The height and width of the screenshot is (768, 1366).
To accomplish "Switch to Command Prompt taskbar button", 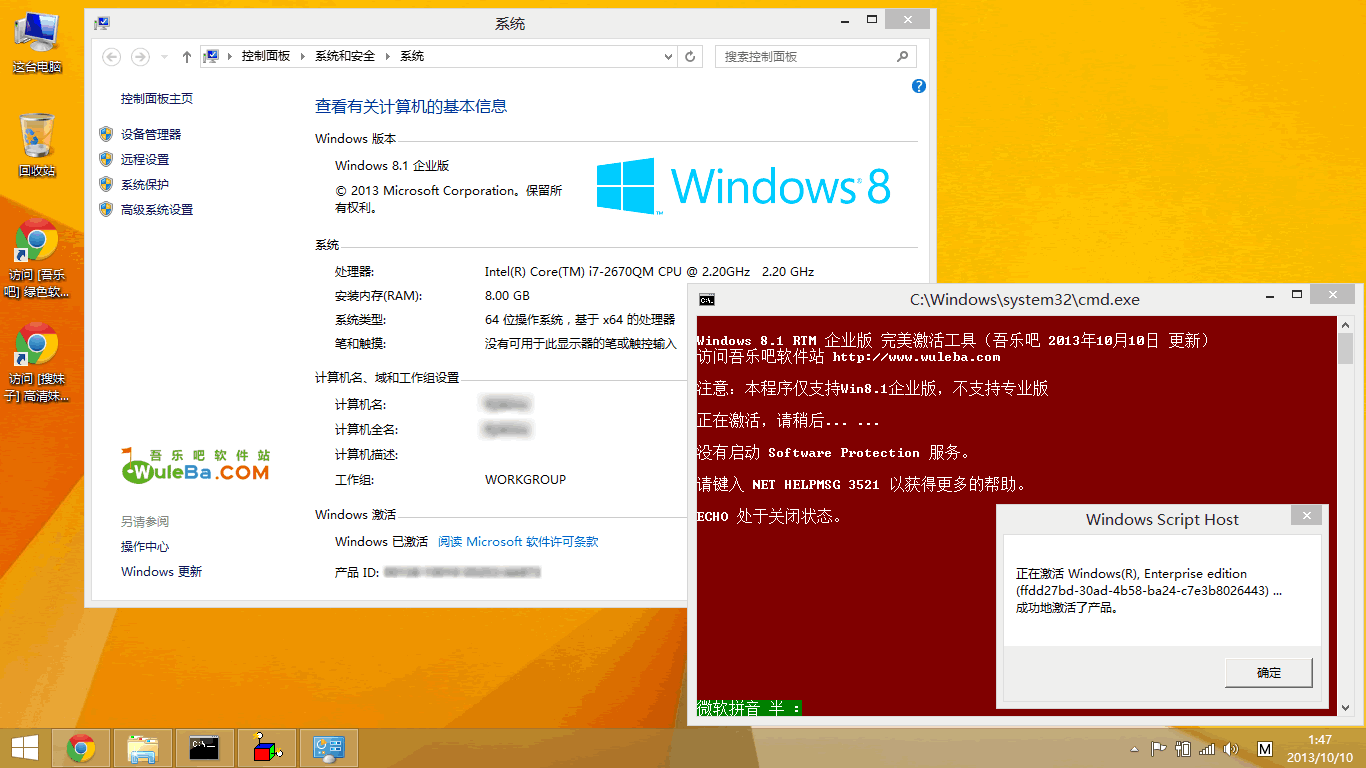I will point(205,748).
